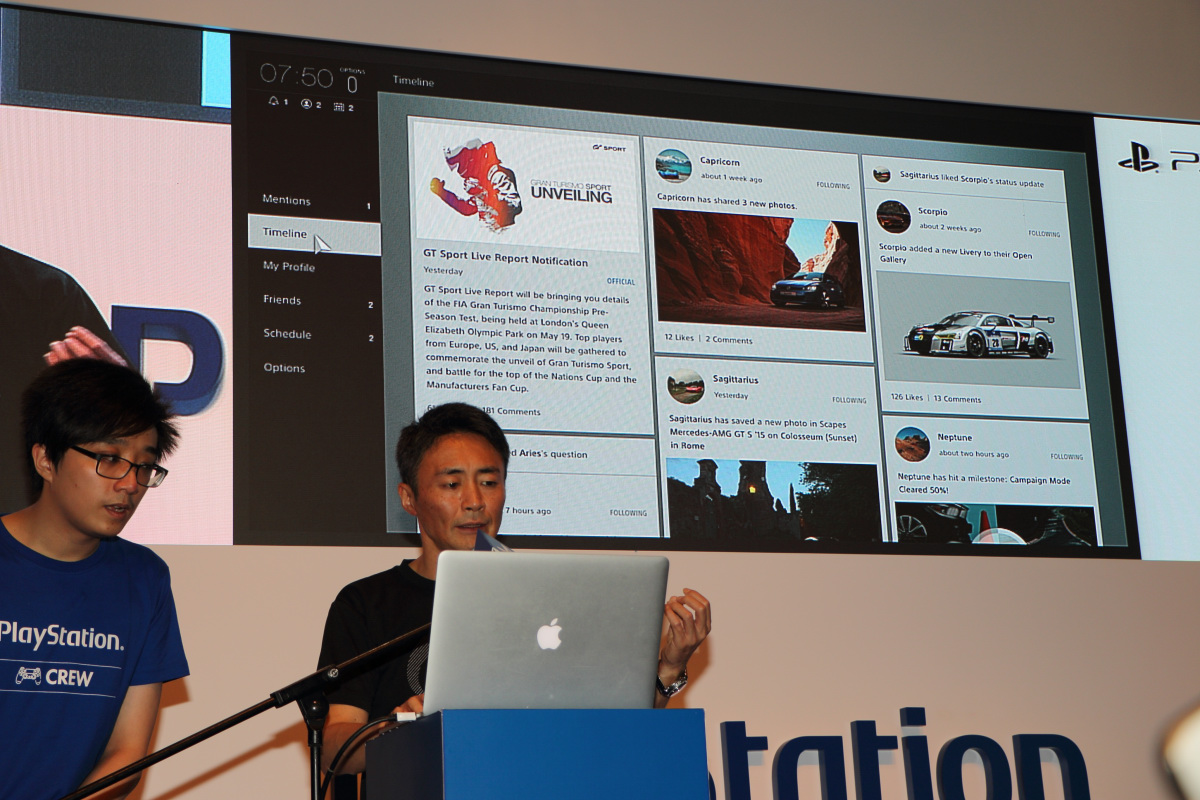Image resolution: width=1200 pixels, height=800 pixels.
Task: Click 'about 1 week ago' on Capricorn post
Action: tap(731, 177)
